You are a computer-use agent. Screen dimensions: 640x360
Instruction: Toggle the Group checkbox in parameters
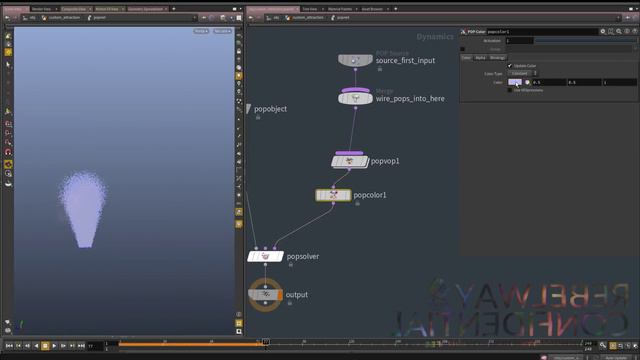(x=462, y=49)
